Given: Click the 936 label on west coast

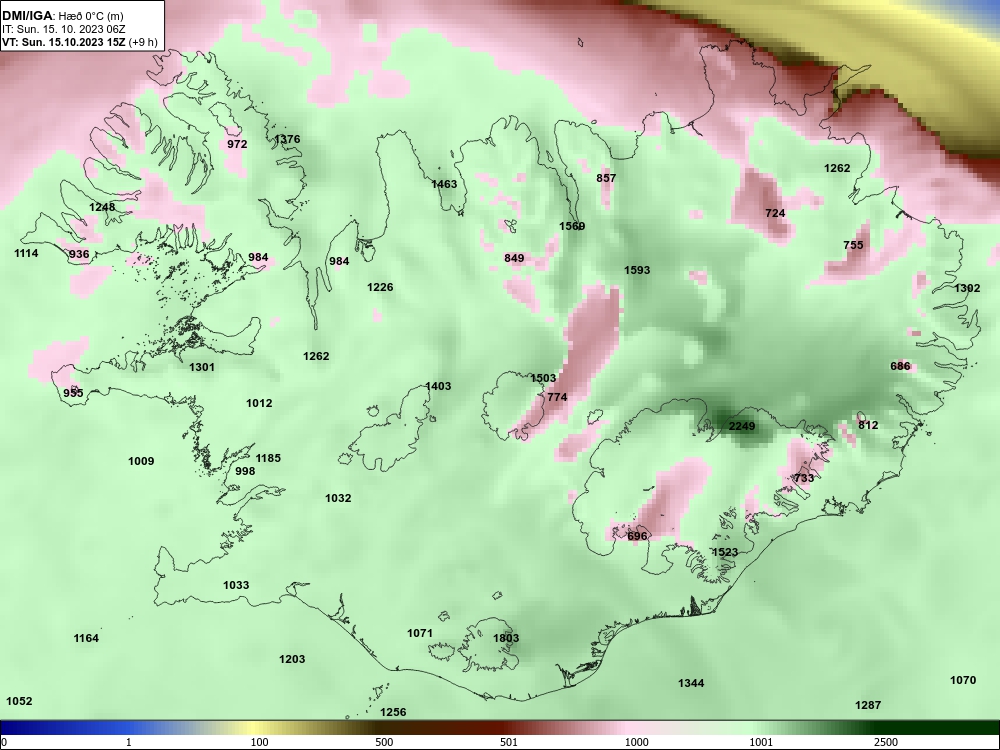Looking at the screenshot, I should click(79, 254).
